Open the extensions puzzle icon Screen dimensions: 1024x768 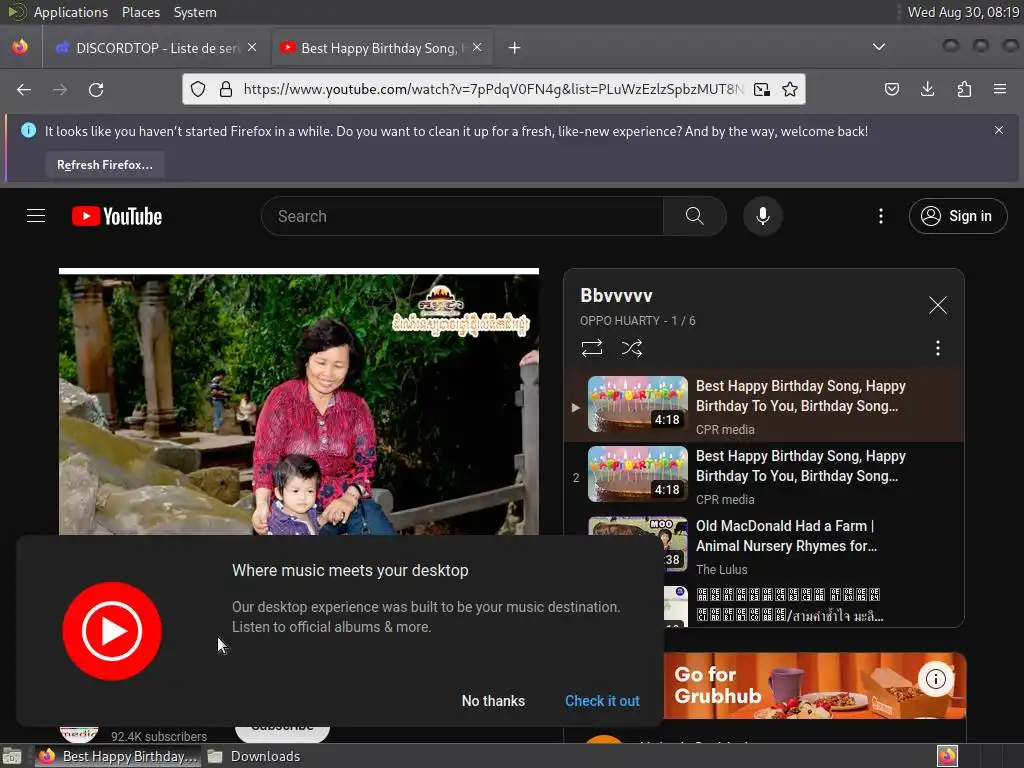pos(964,89)
